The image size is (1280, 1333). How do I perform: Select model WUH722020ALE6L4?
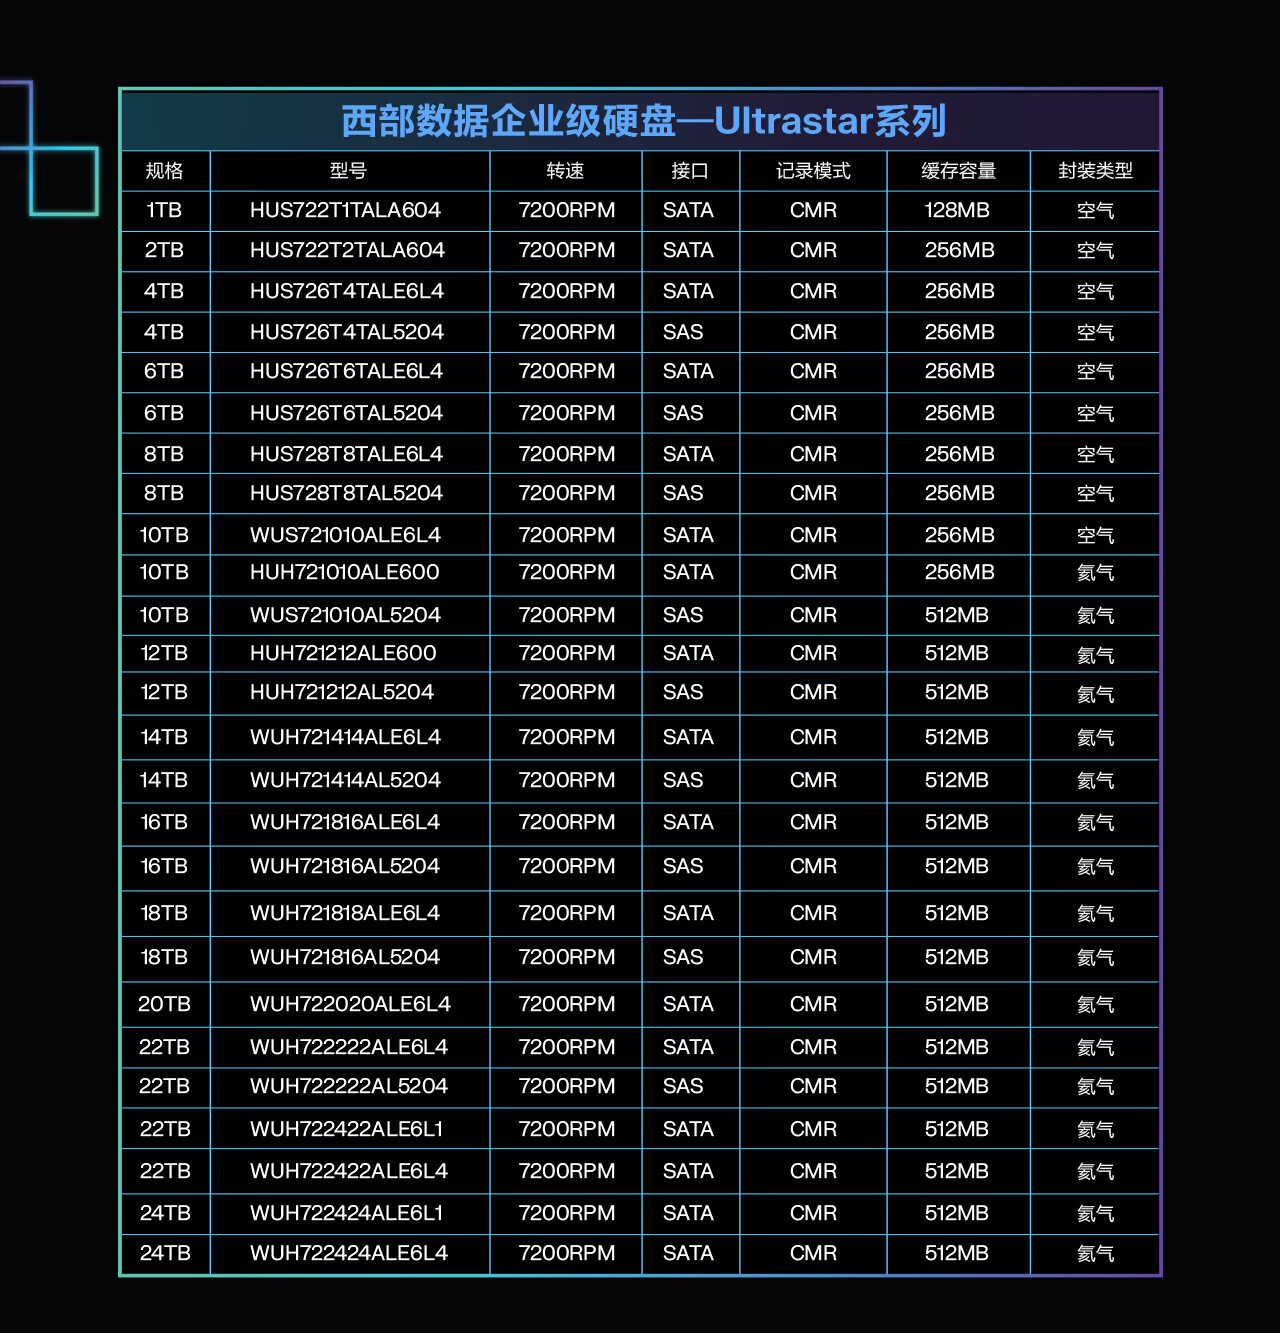tap(350, 1004)
